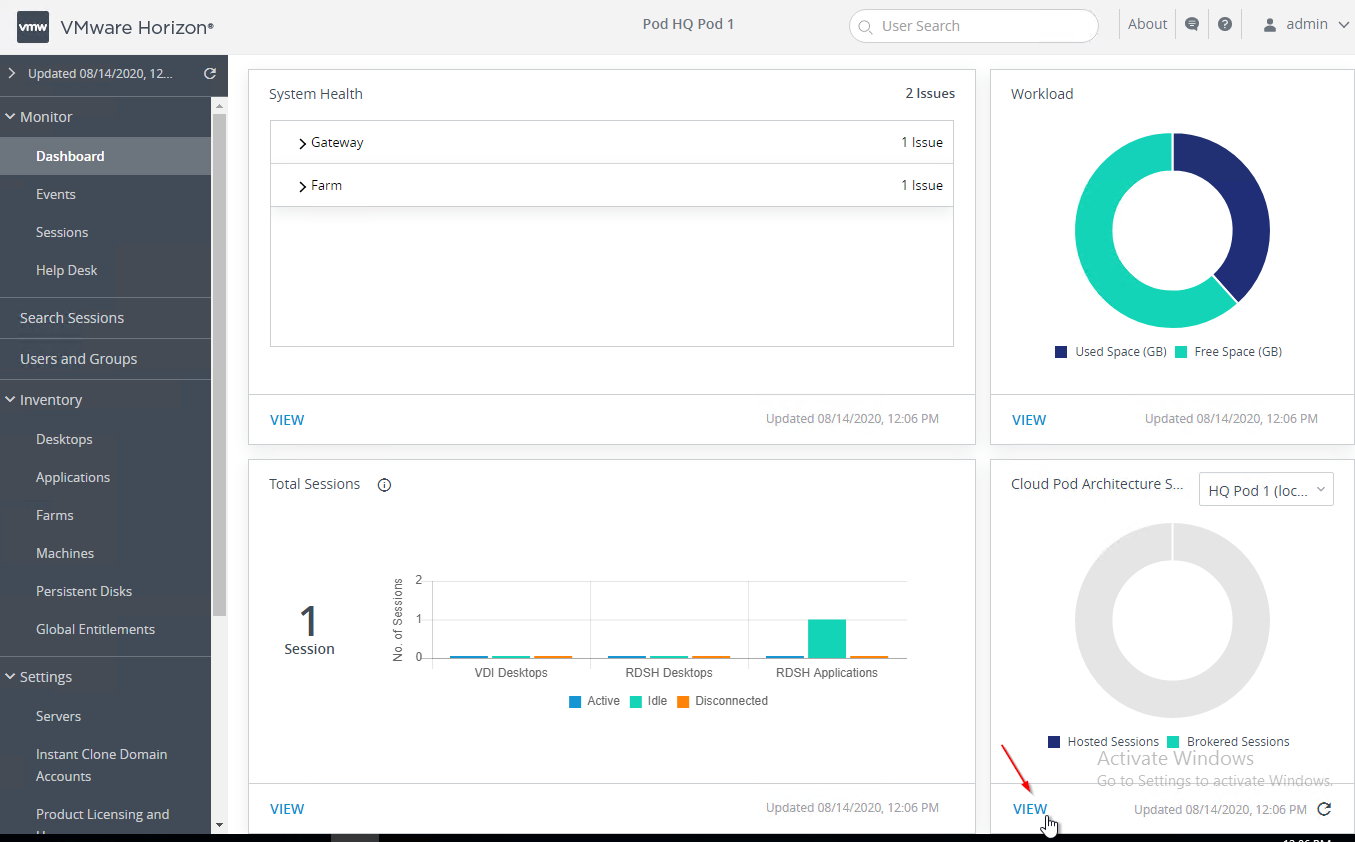Viewport: 1355px width, 842px height.
Task: Click the VDI Desktops axis label
Action: coord(511,673)
